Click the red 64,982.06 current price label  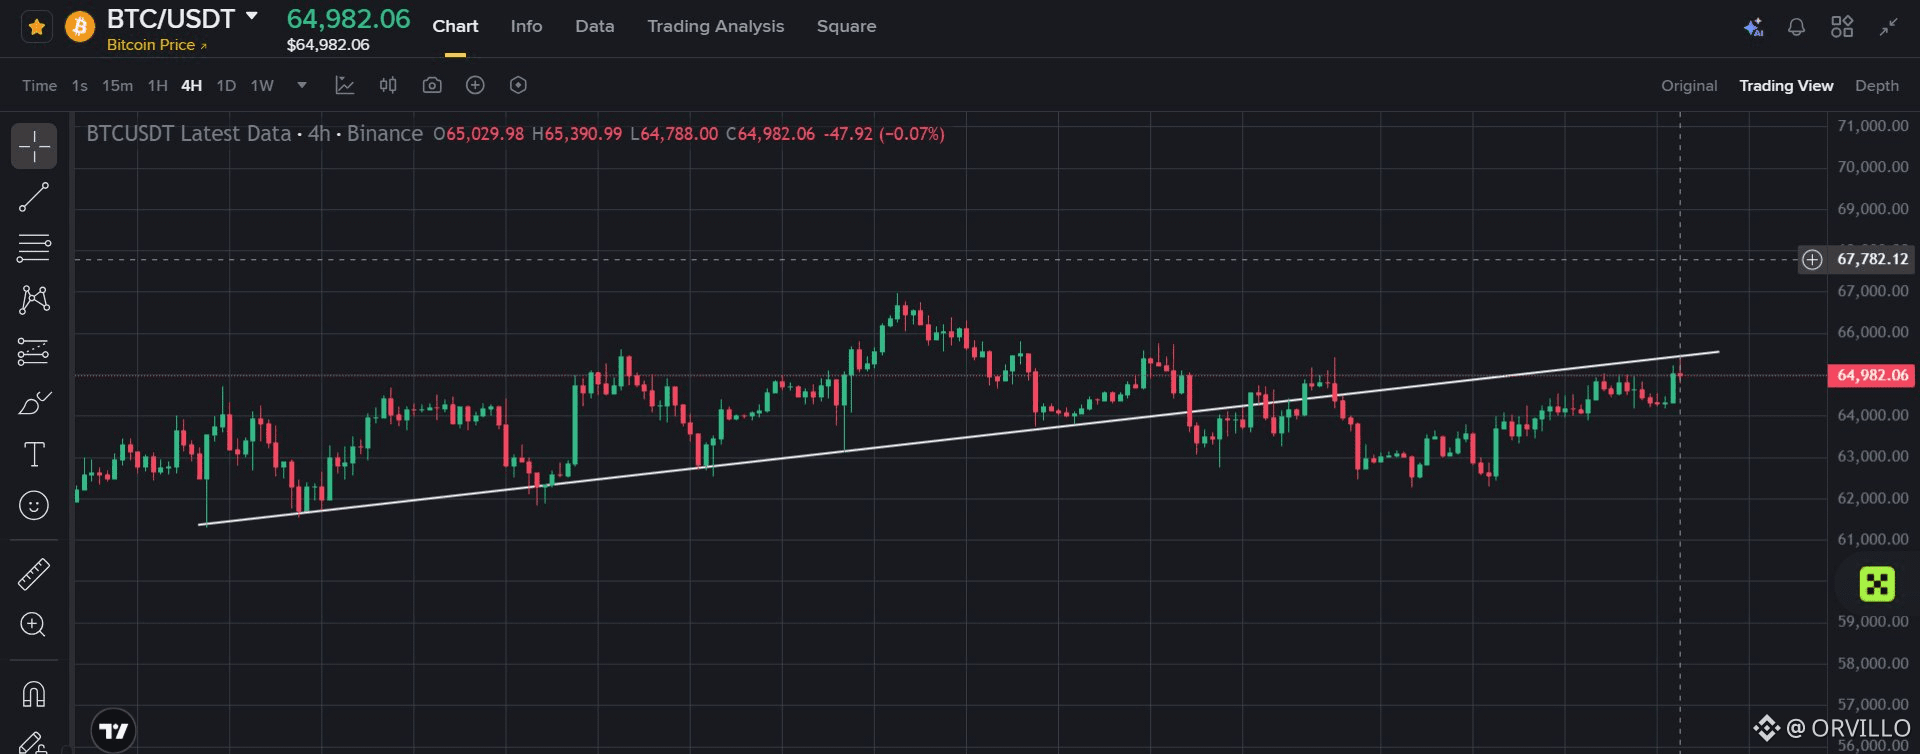1872,376
